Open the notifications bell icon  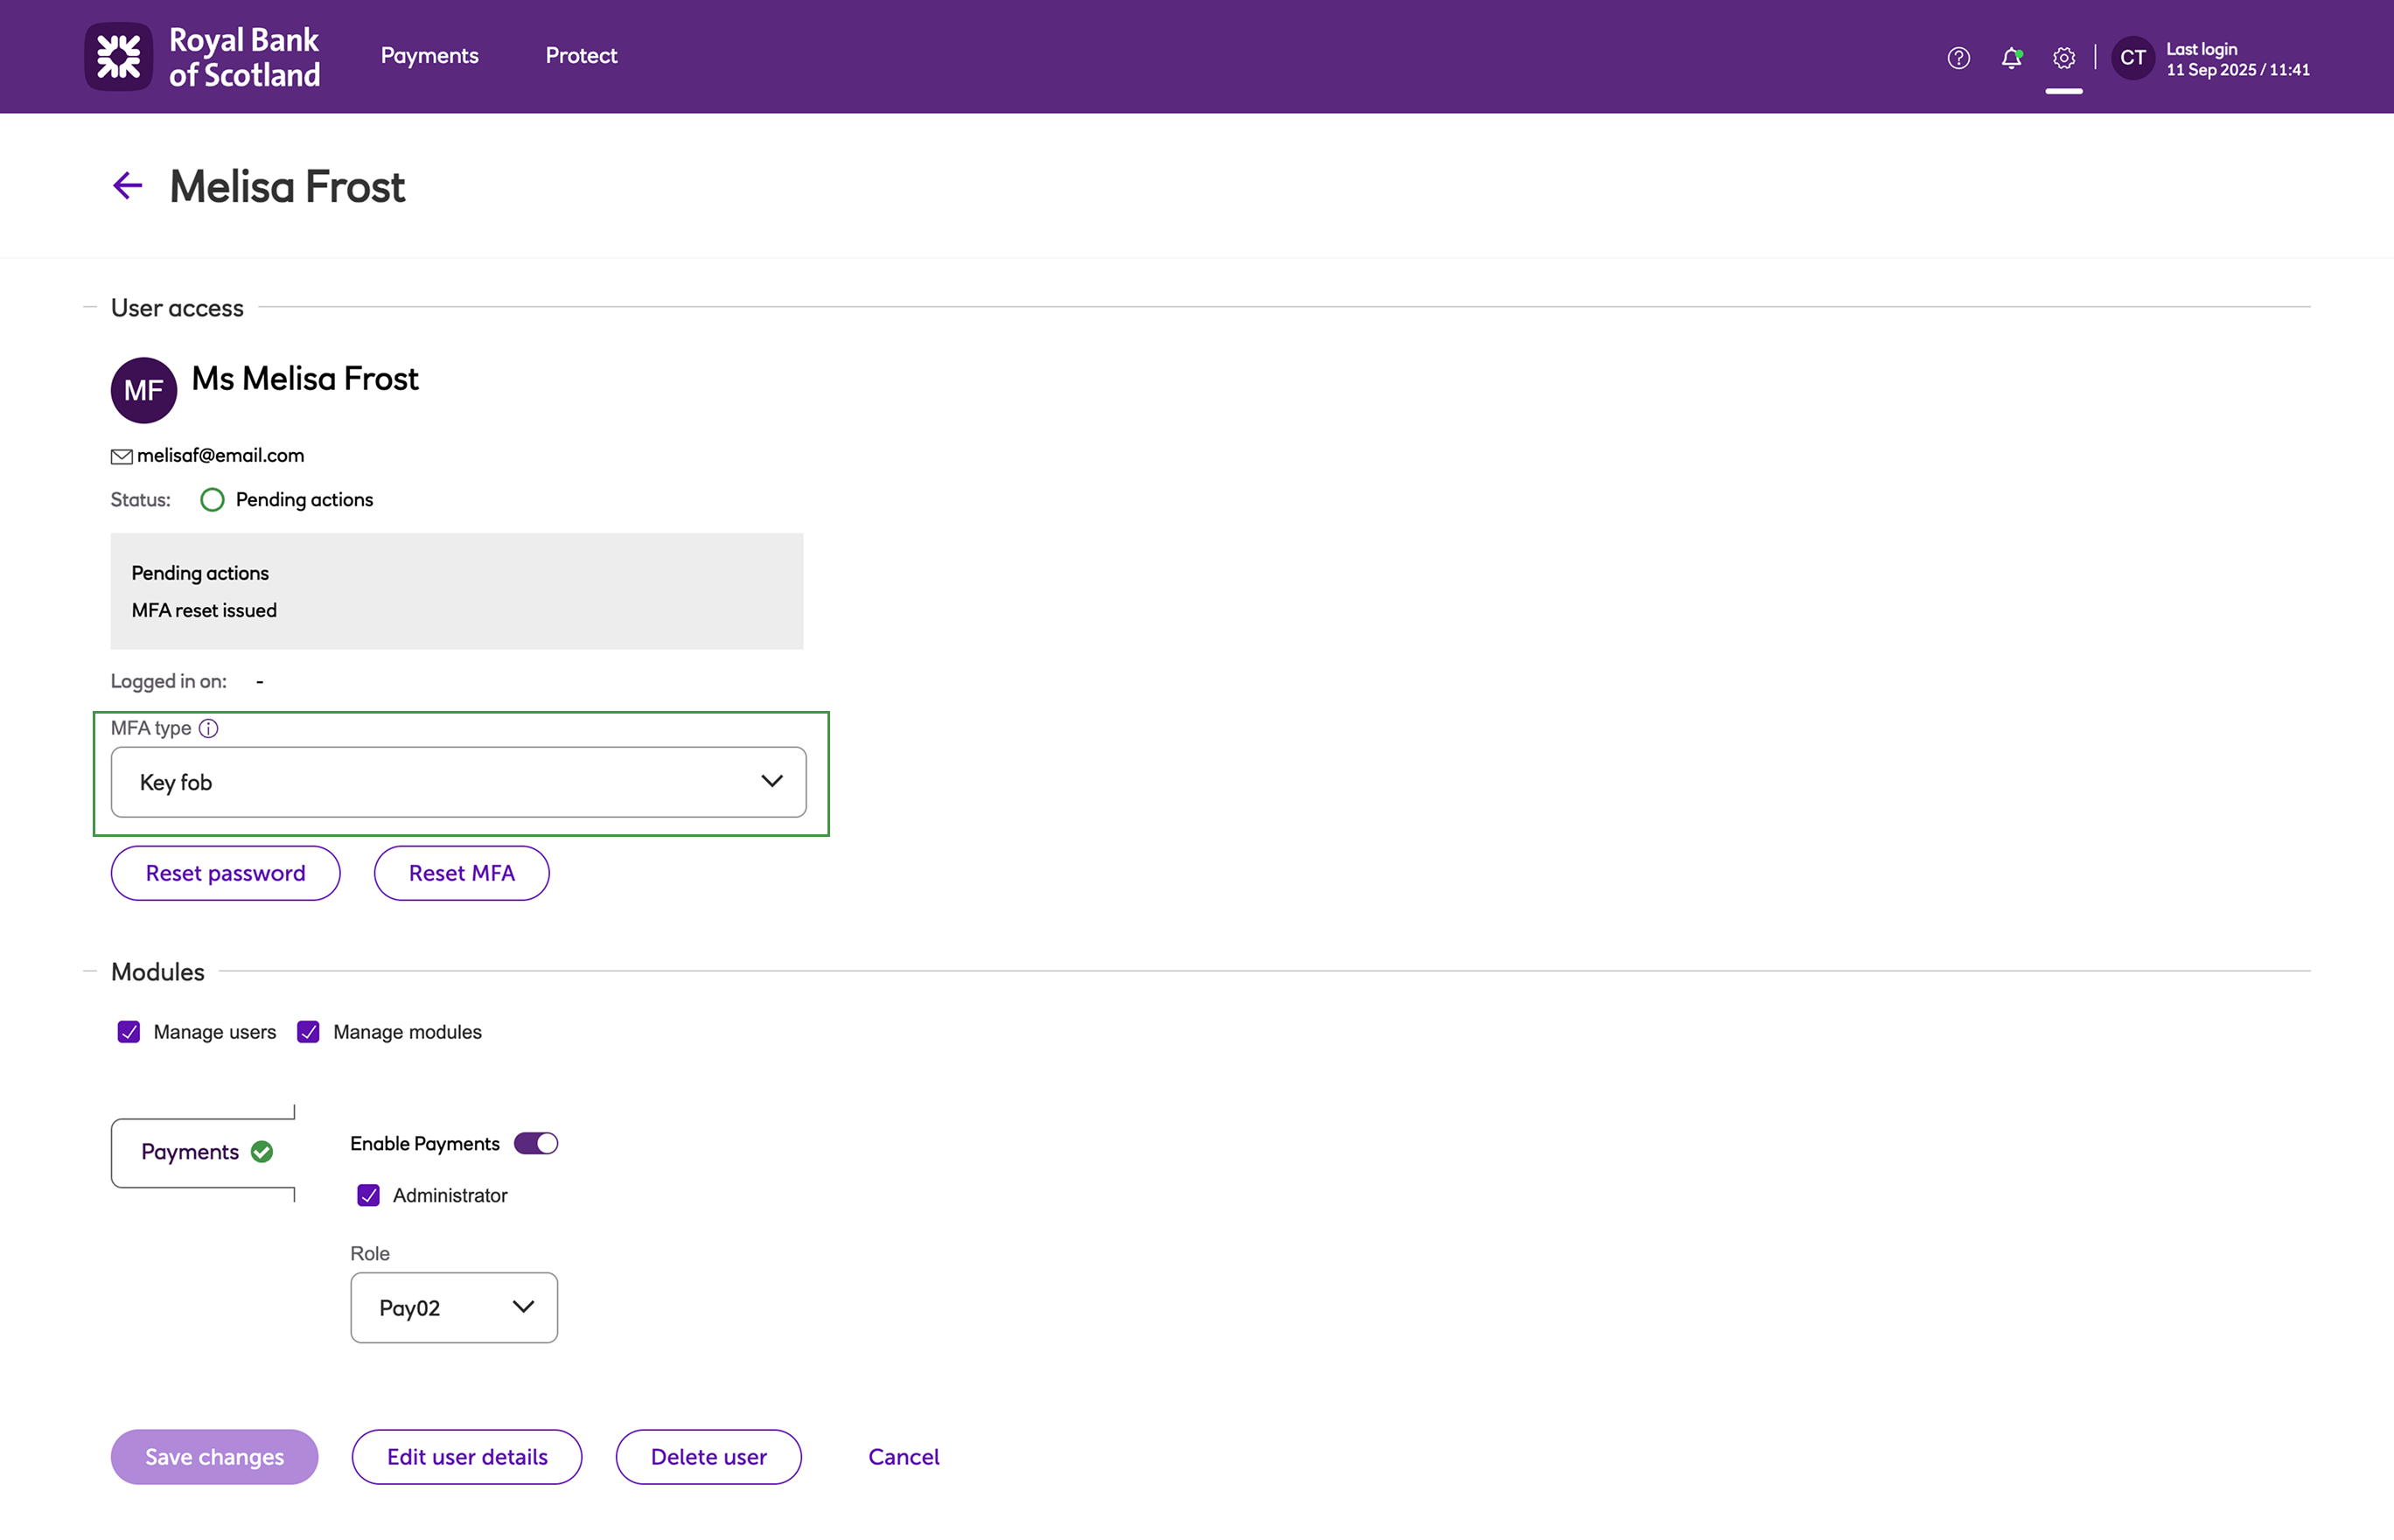2011,58
